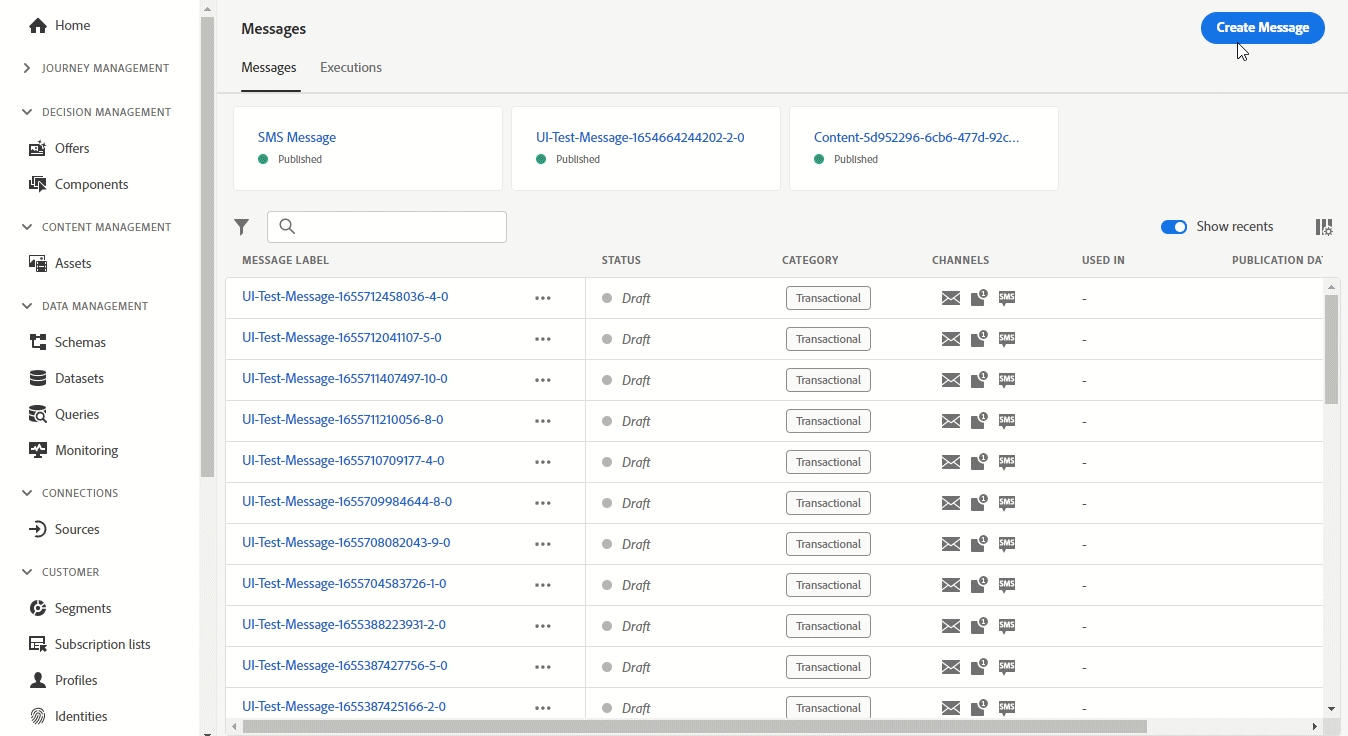
Task: Open Monitoring in the sidebar
Action: coord(86,450)
